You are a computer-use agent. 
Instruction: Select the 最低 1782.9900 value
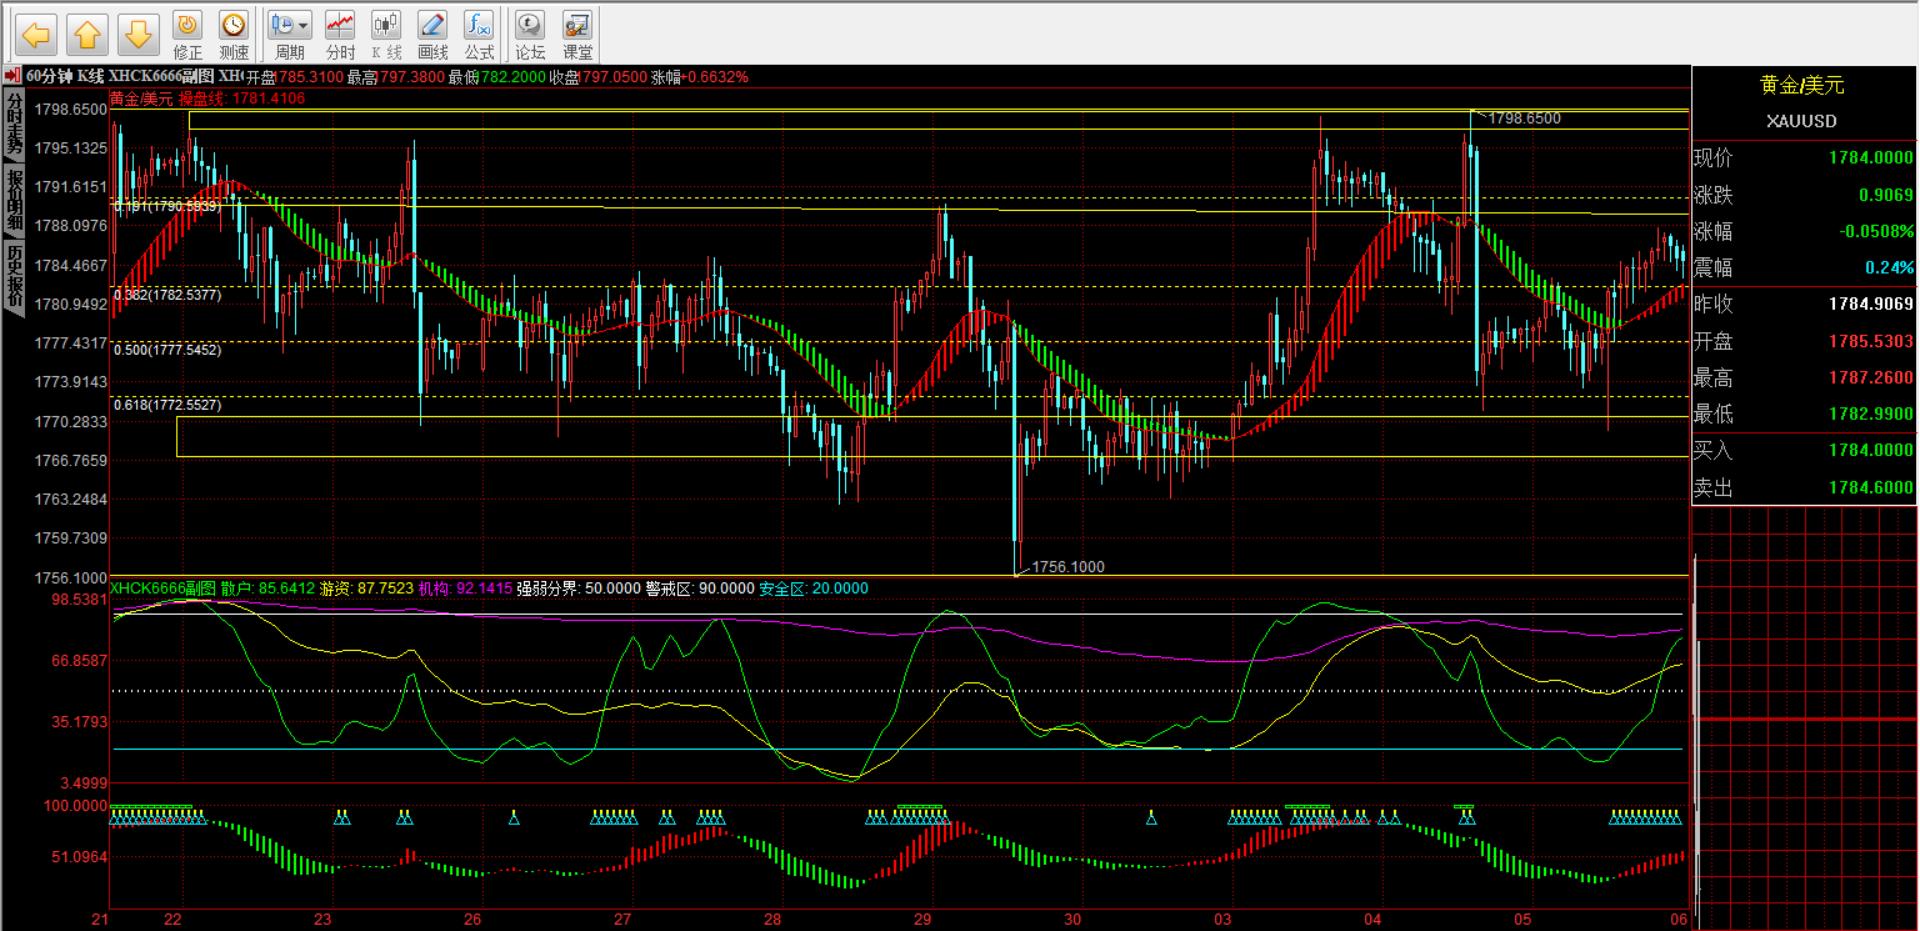click(x=1870, y=413)
